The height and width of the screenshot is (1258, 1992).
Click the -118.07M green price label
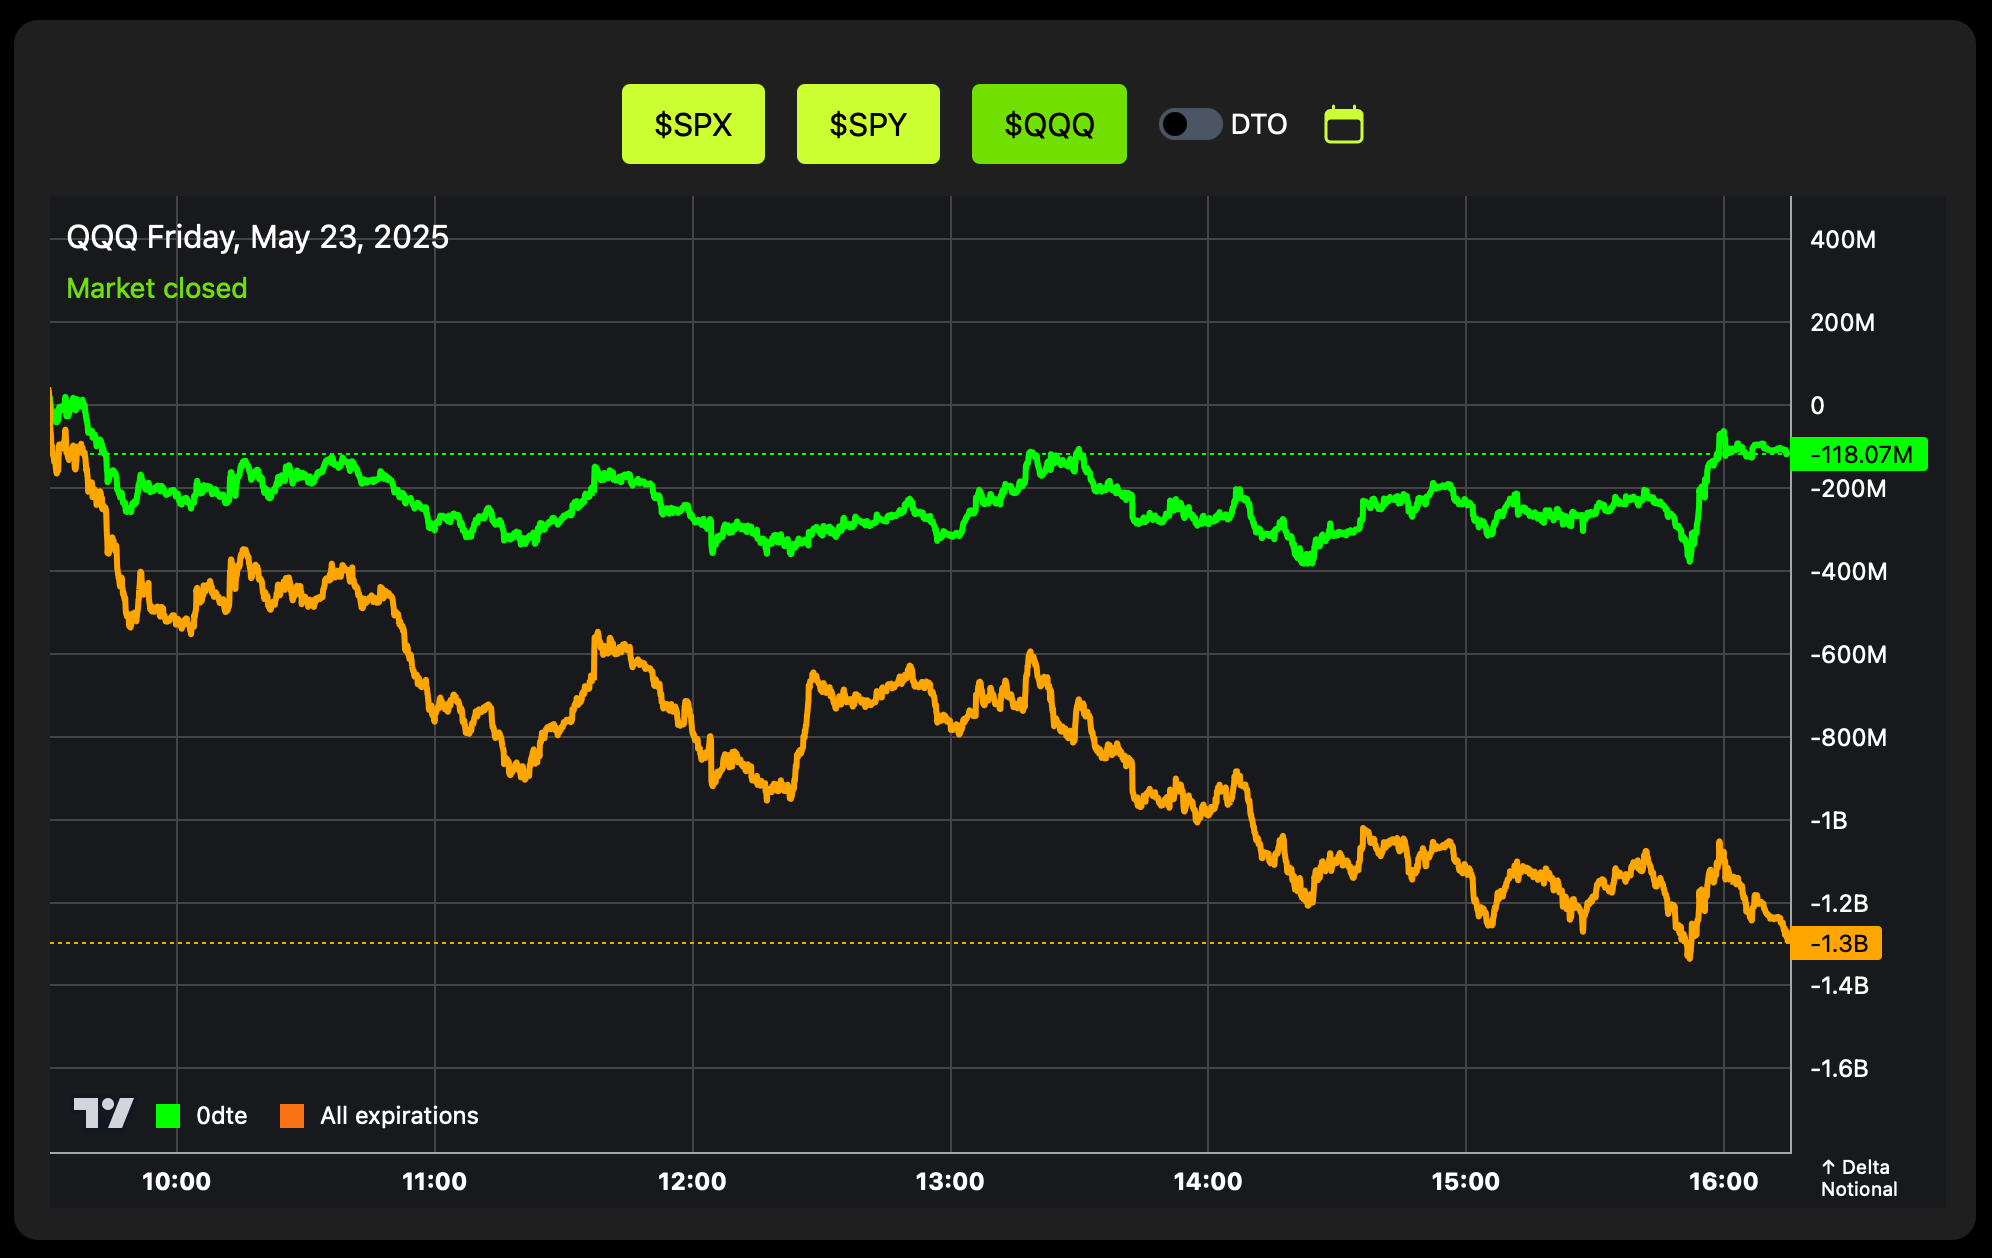pyautogui.click(x=1859, y=455)
